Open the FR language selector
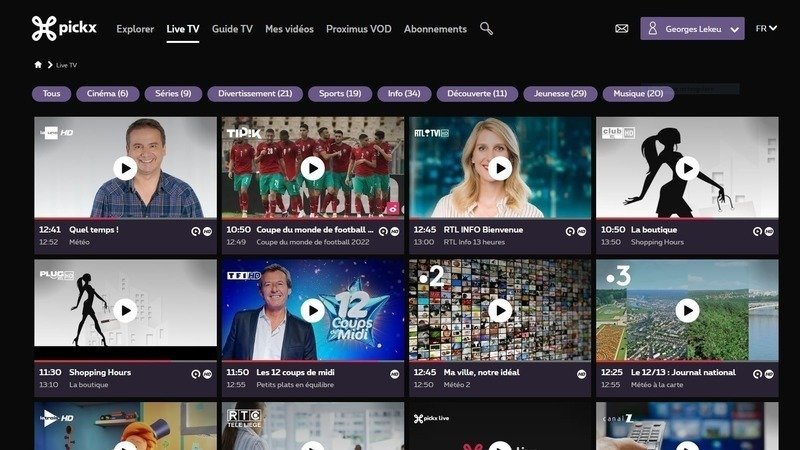 (767, 29)
